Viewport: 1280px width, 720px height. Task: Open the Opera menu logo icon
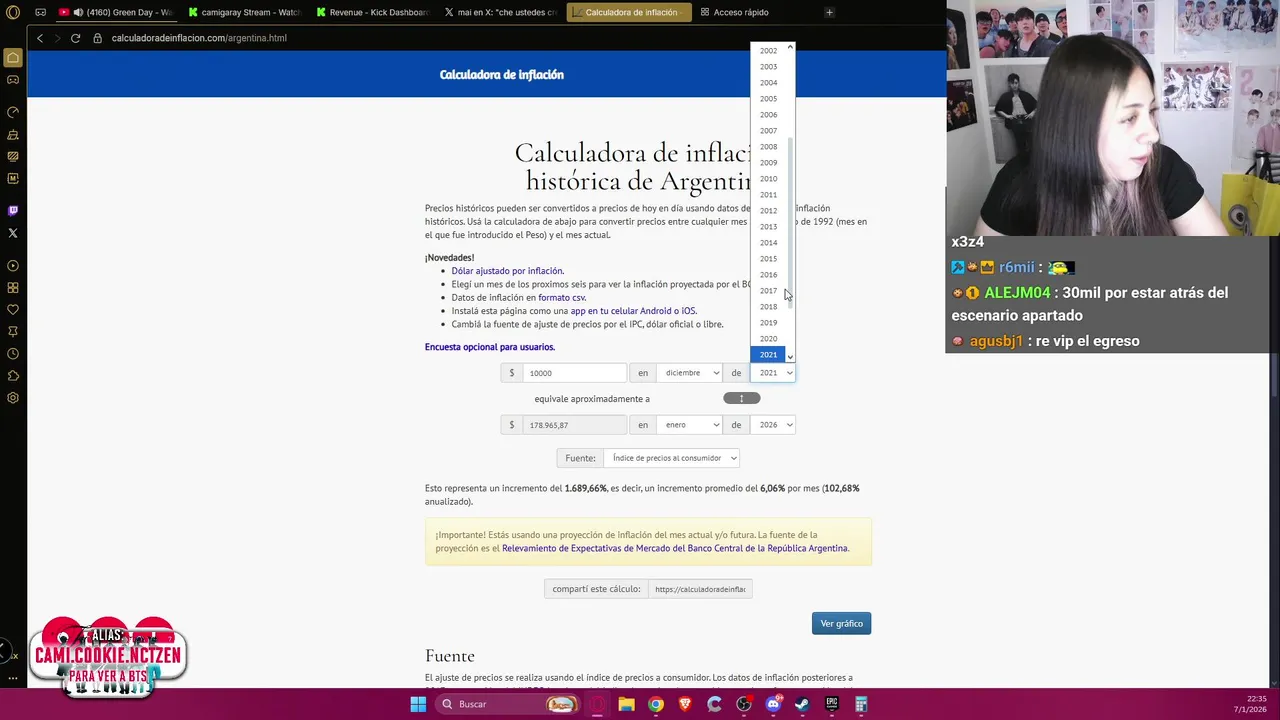click(x=13, y=12)
